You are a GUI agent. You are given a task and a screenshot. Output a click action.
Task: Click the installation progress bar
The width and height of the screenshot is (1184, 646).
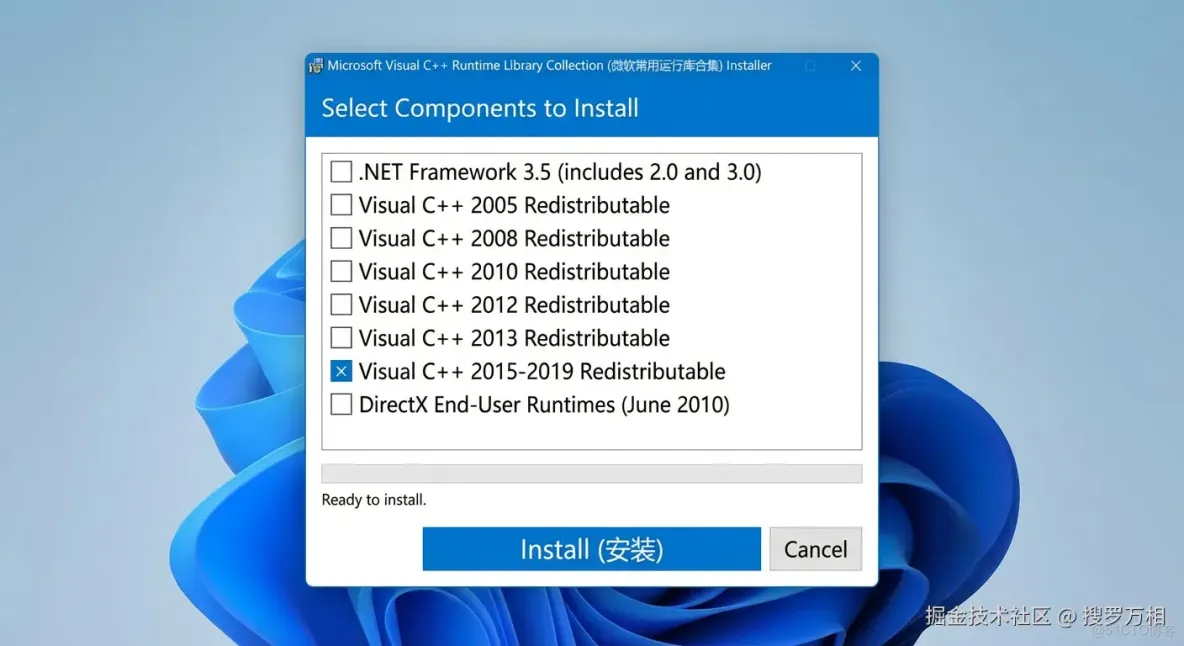(591, 472)
